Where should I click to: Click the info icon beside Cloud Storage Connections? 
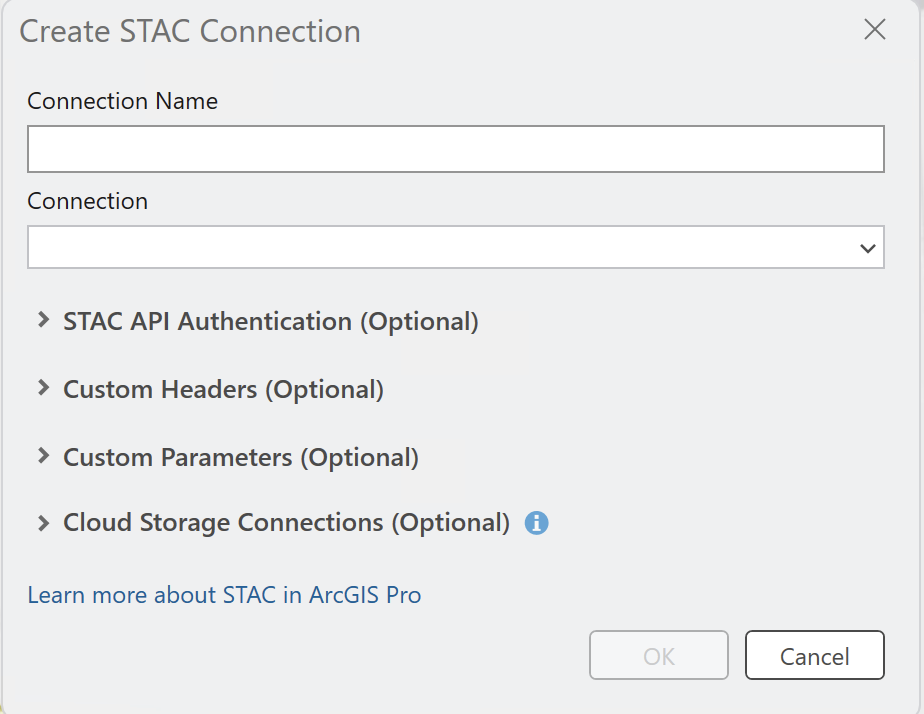[536, 523]
